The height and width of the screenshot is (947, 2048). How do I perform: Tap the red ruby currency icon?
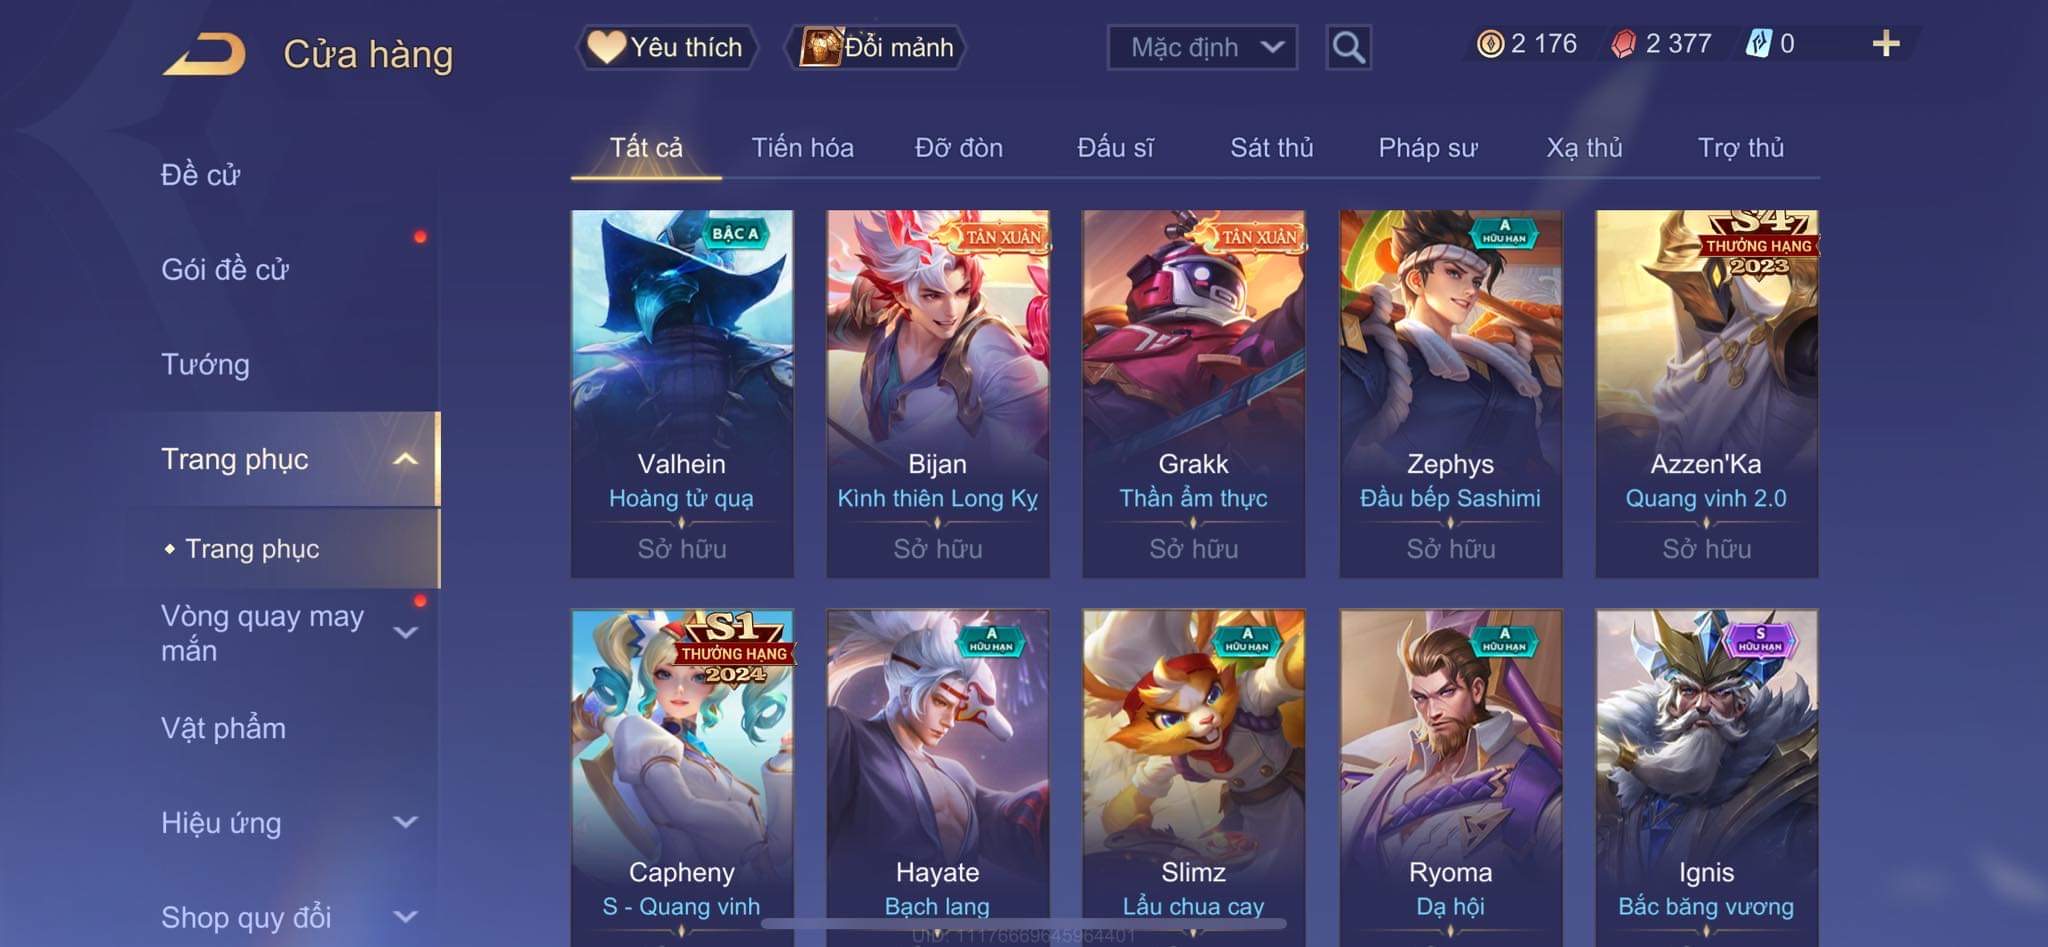[1624, 44]
